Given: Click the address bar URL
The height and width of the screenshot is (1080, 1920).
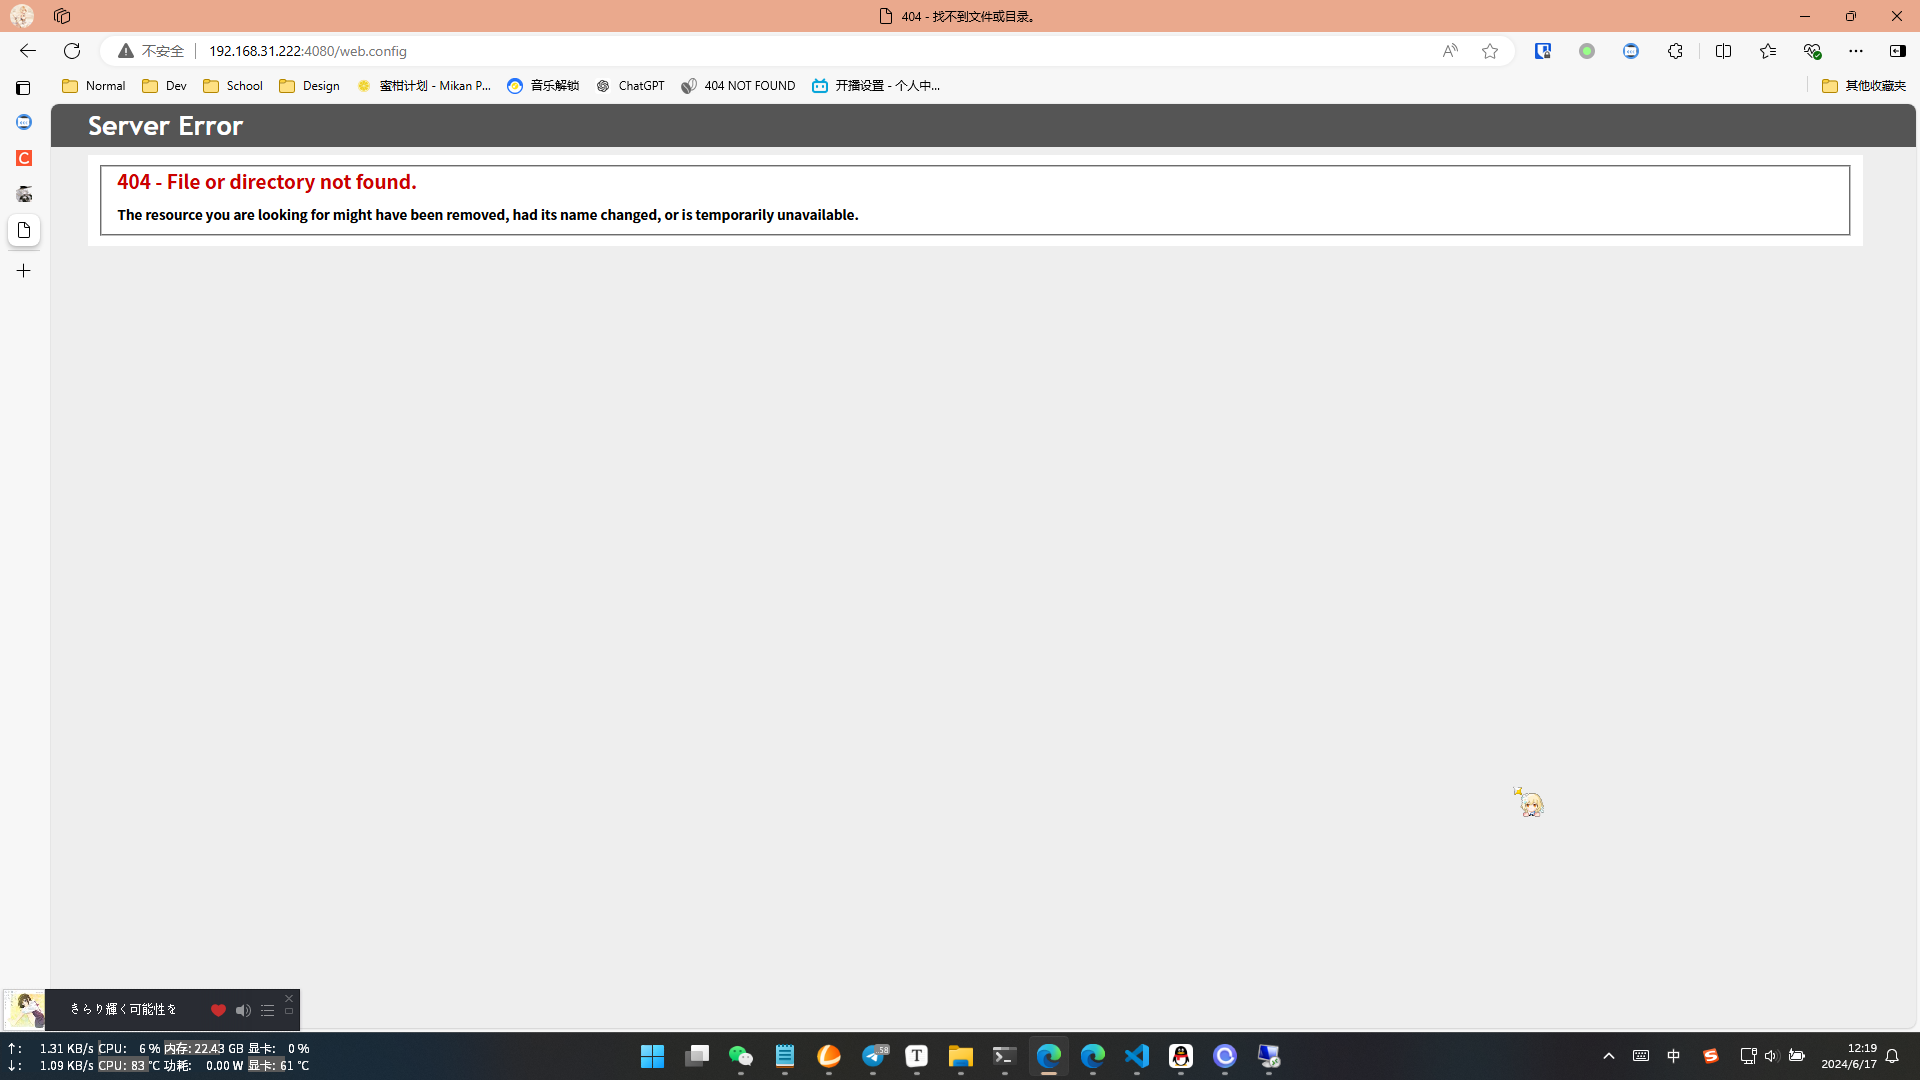Looking at the screenshot, I should pyautogui.click(x=307, y=51).
